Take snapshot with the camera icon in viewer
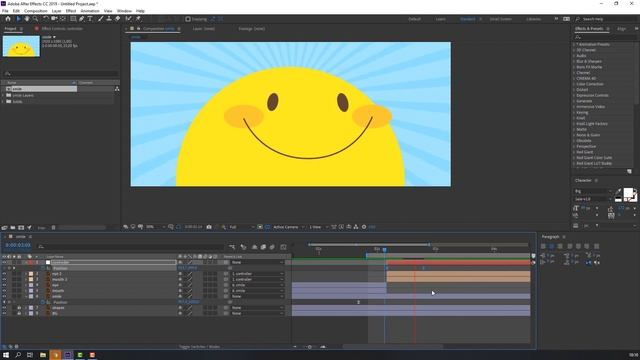The image size is (640, 360). (209, 227)
